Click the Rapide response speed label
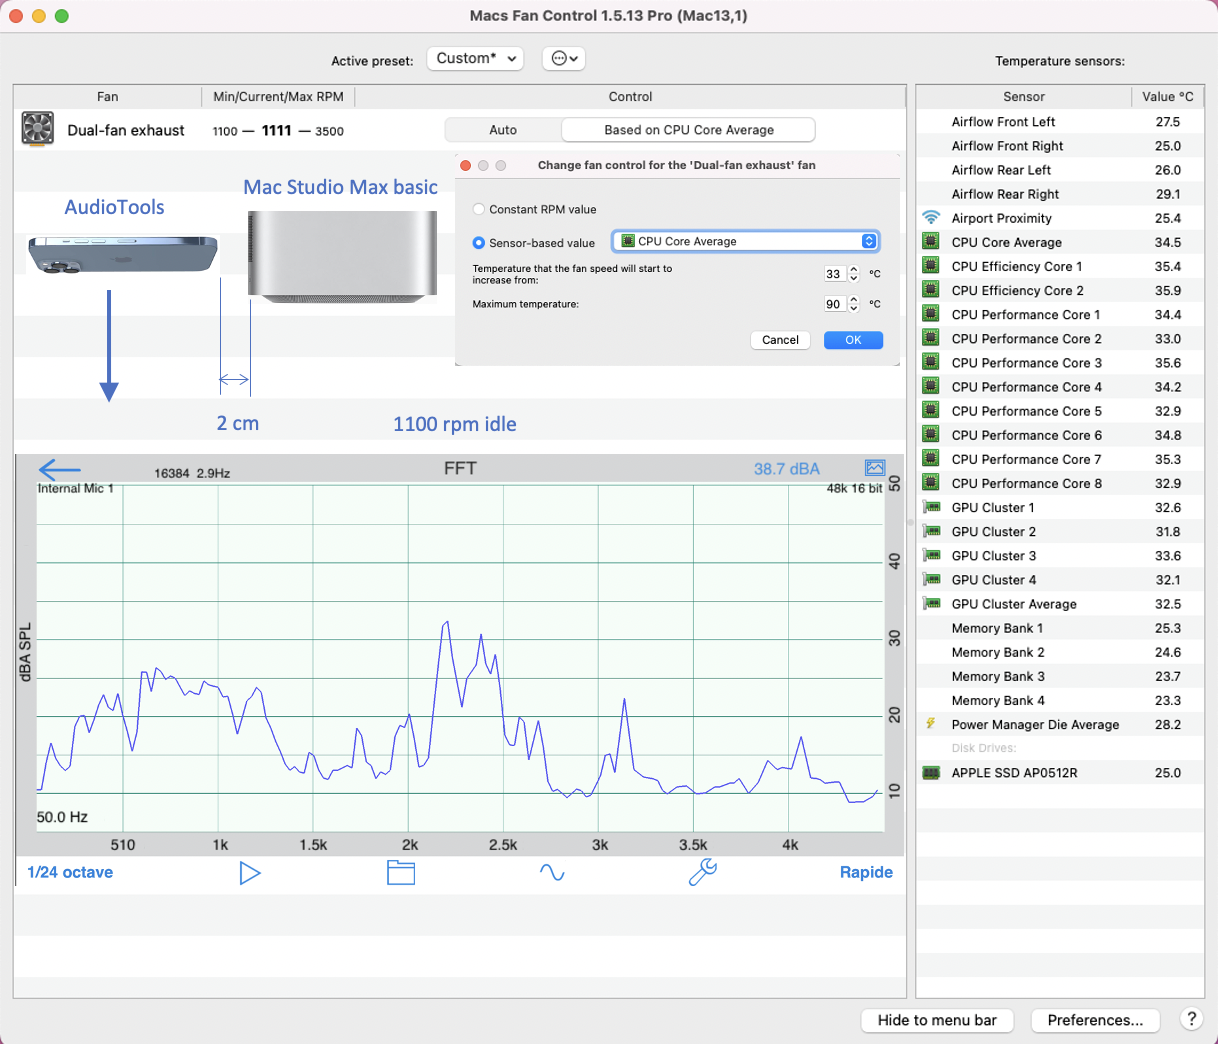Image resolution: width=1218 pixels, height=1044 pixels. point(866,872)
